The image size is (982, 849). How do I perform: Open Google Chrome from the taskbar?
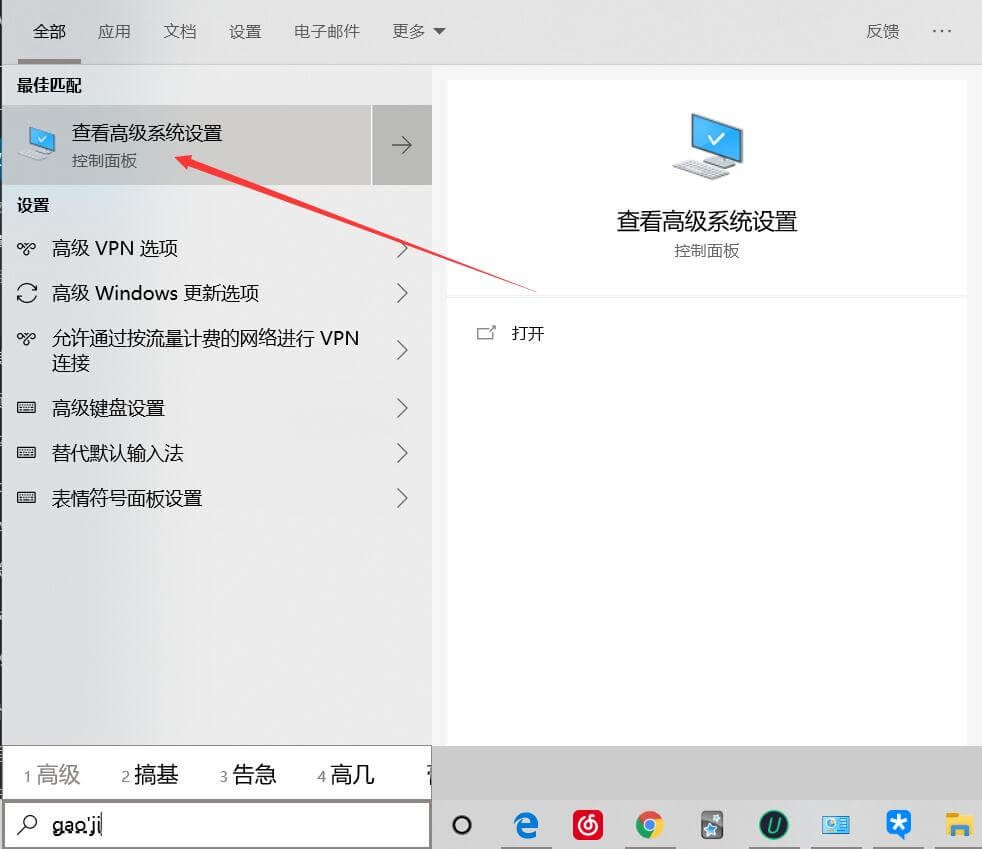[x=650, y=825]
